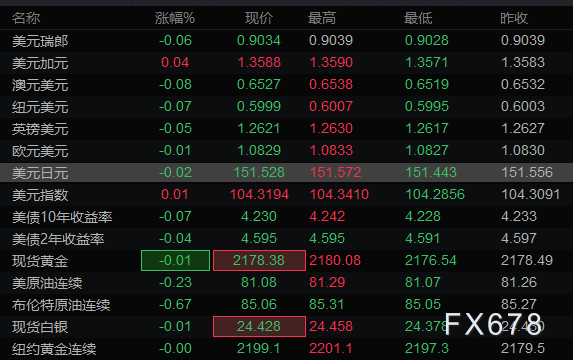The height and width of the screenshot is (360, 573).
Task: Click the 最高 column header
Action: (x=322, y=18)
